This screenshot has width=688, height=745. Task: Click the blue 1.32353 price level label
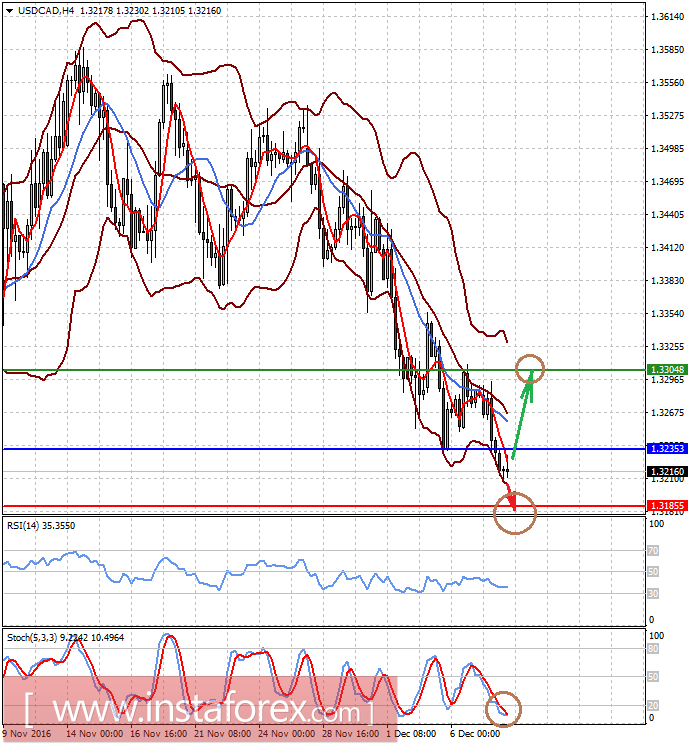pos(667,449)
